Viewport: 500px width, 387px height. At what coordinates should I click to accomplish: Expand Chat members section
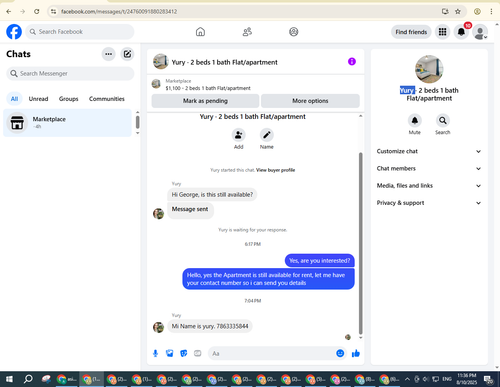click(x=429, y=169)
